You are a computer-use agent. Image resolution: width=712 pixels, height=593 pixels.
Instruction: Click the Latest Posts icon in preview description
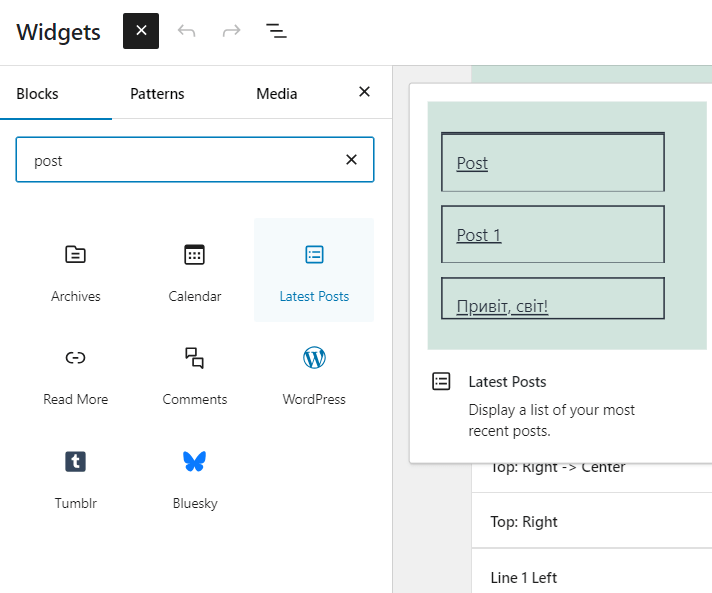(x=441, y=381)
